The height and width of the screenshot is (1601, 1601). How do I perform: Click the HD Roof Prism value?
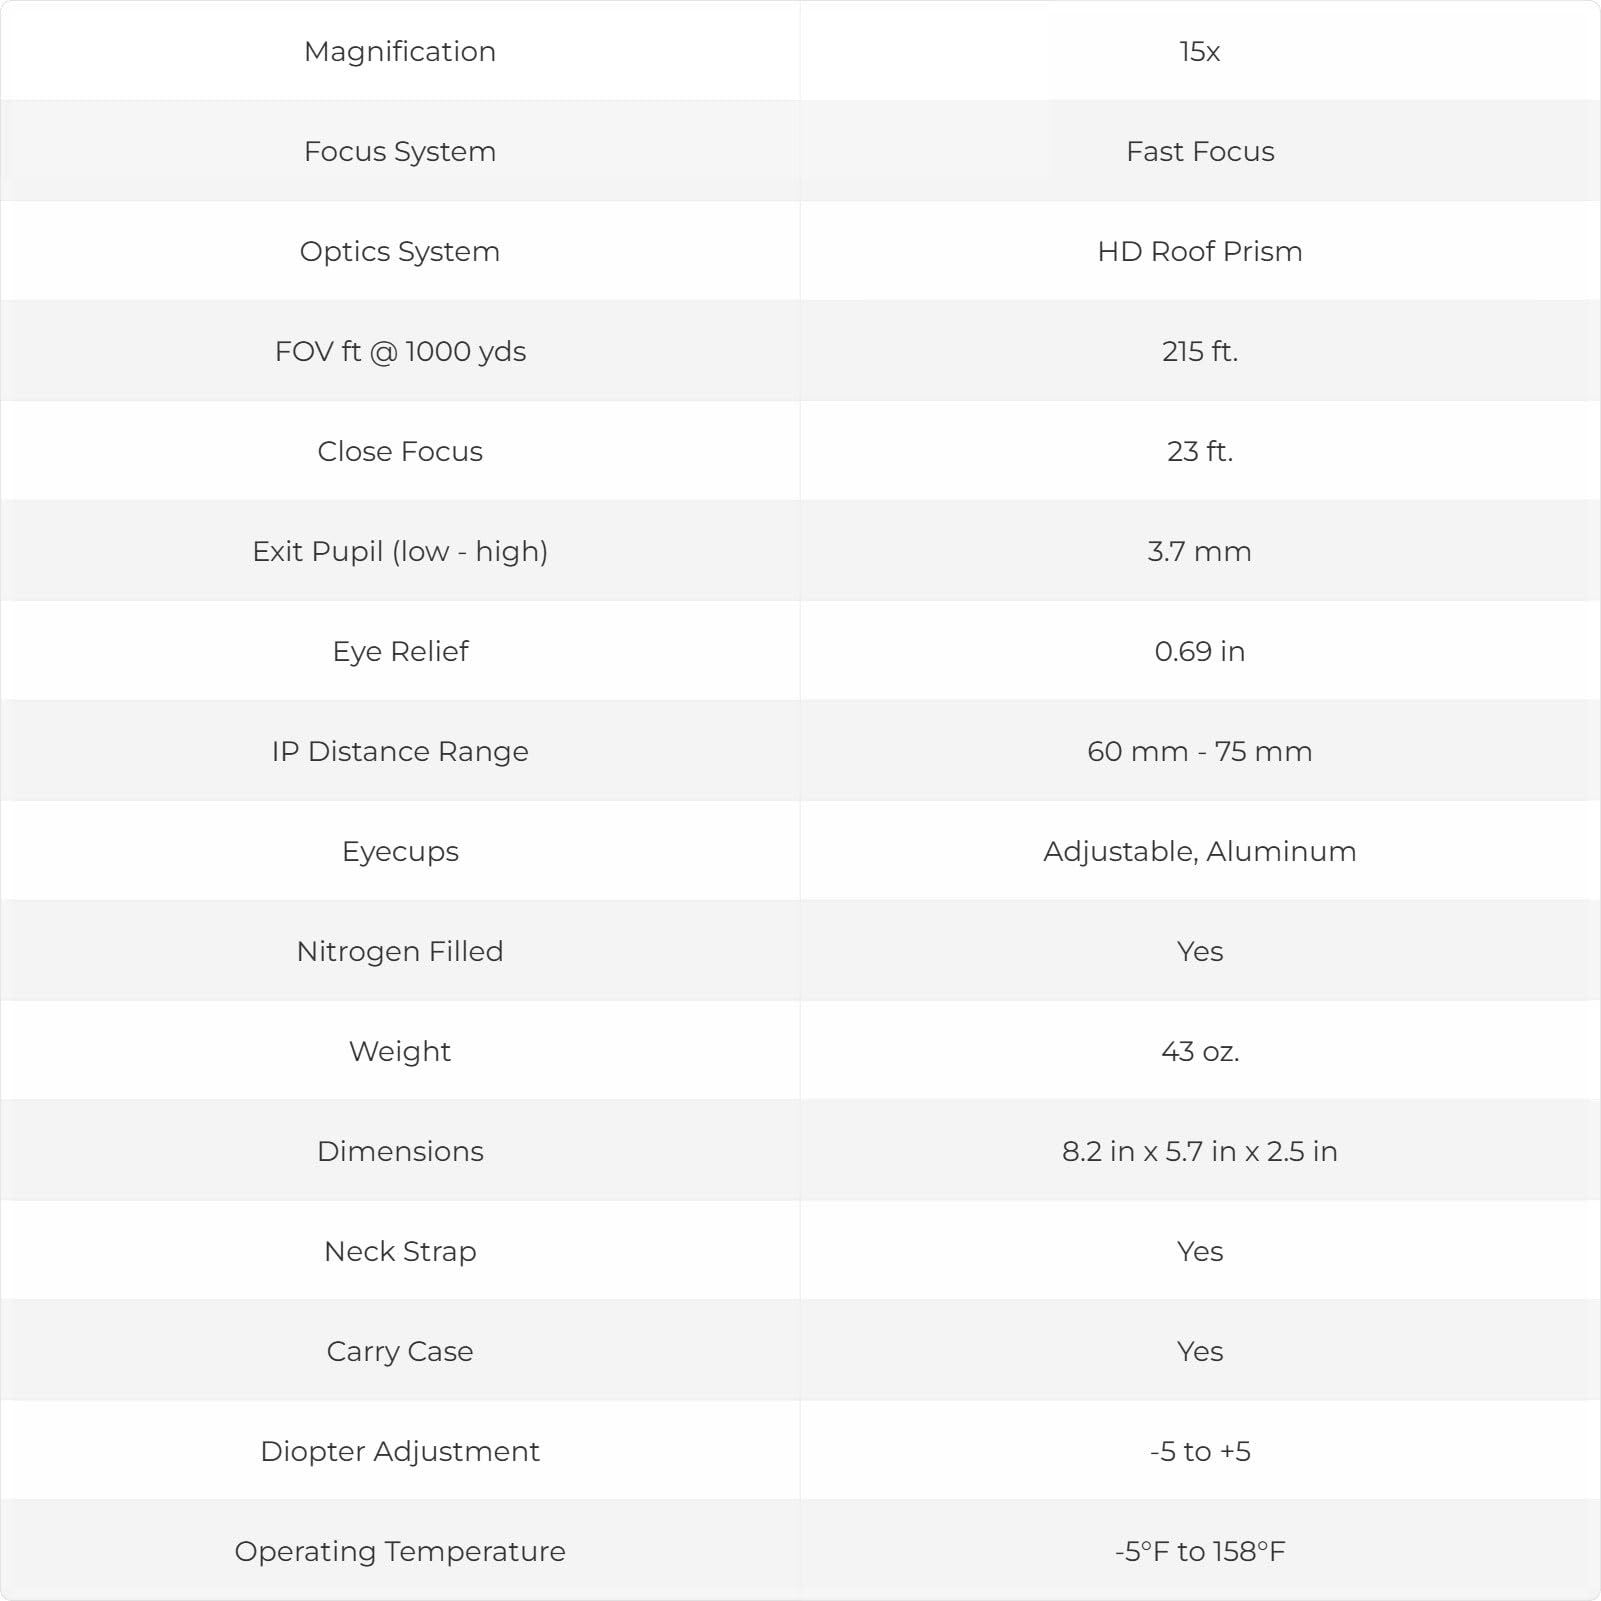click(1200, 251)
